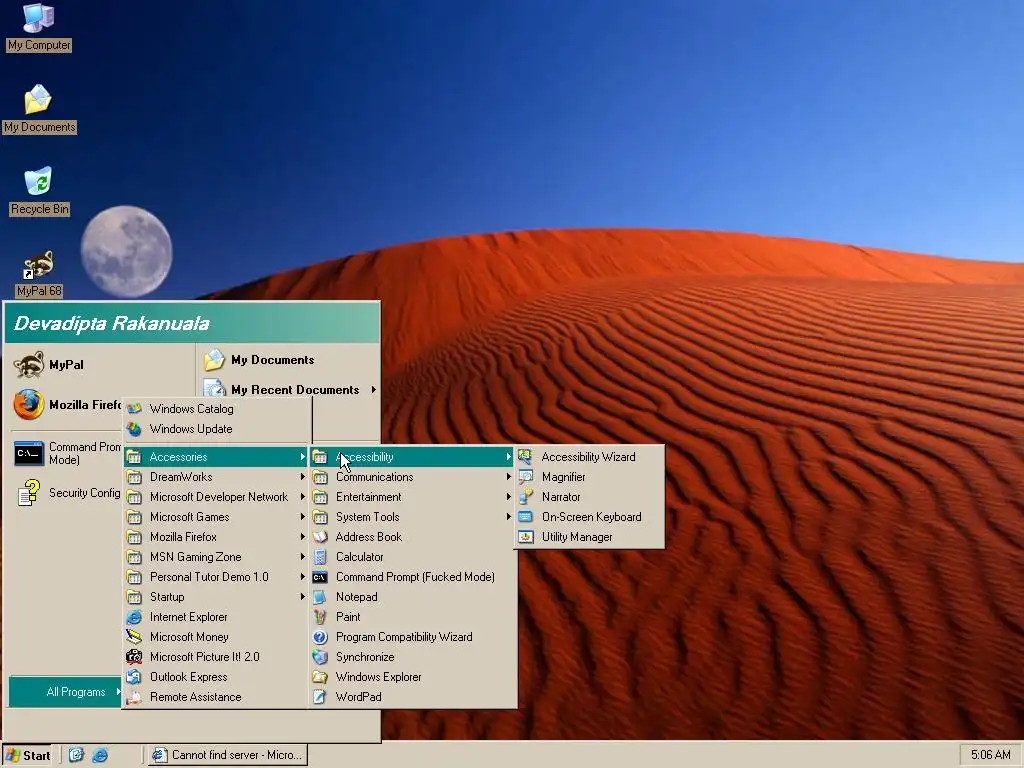Image resolution: width=1024 pixels, height=768 pixels.
Task: Launch Narrator from Accessibility submenu
Action: (589, 497)
